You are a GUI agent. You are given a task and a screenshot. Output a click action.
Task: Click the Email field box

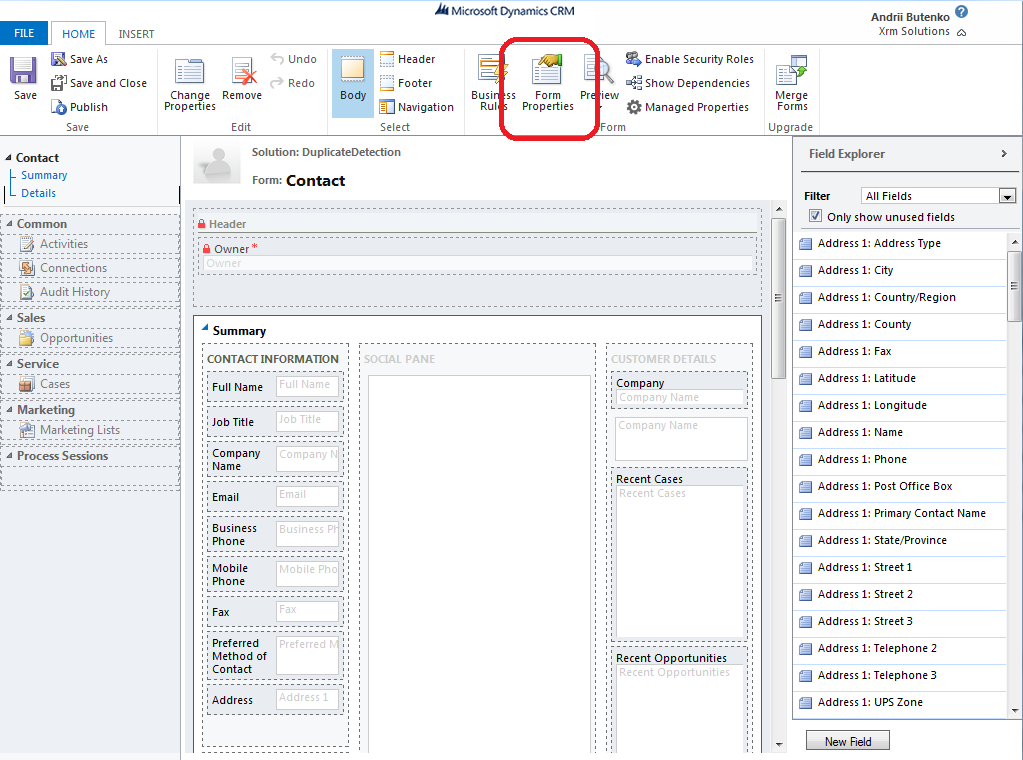point(307,496)
